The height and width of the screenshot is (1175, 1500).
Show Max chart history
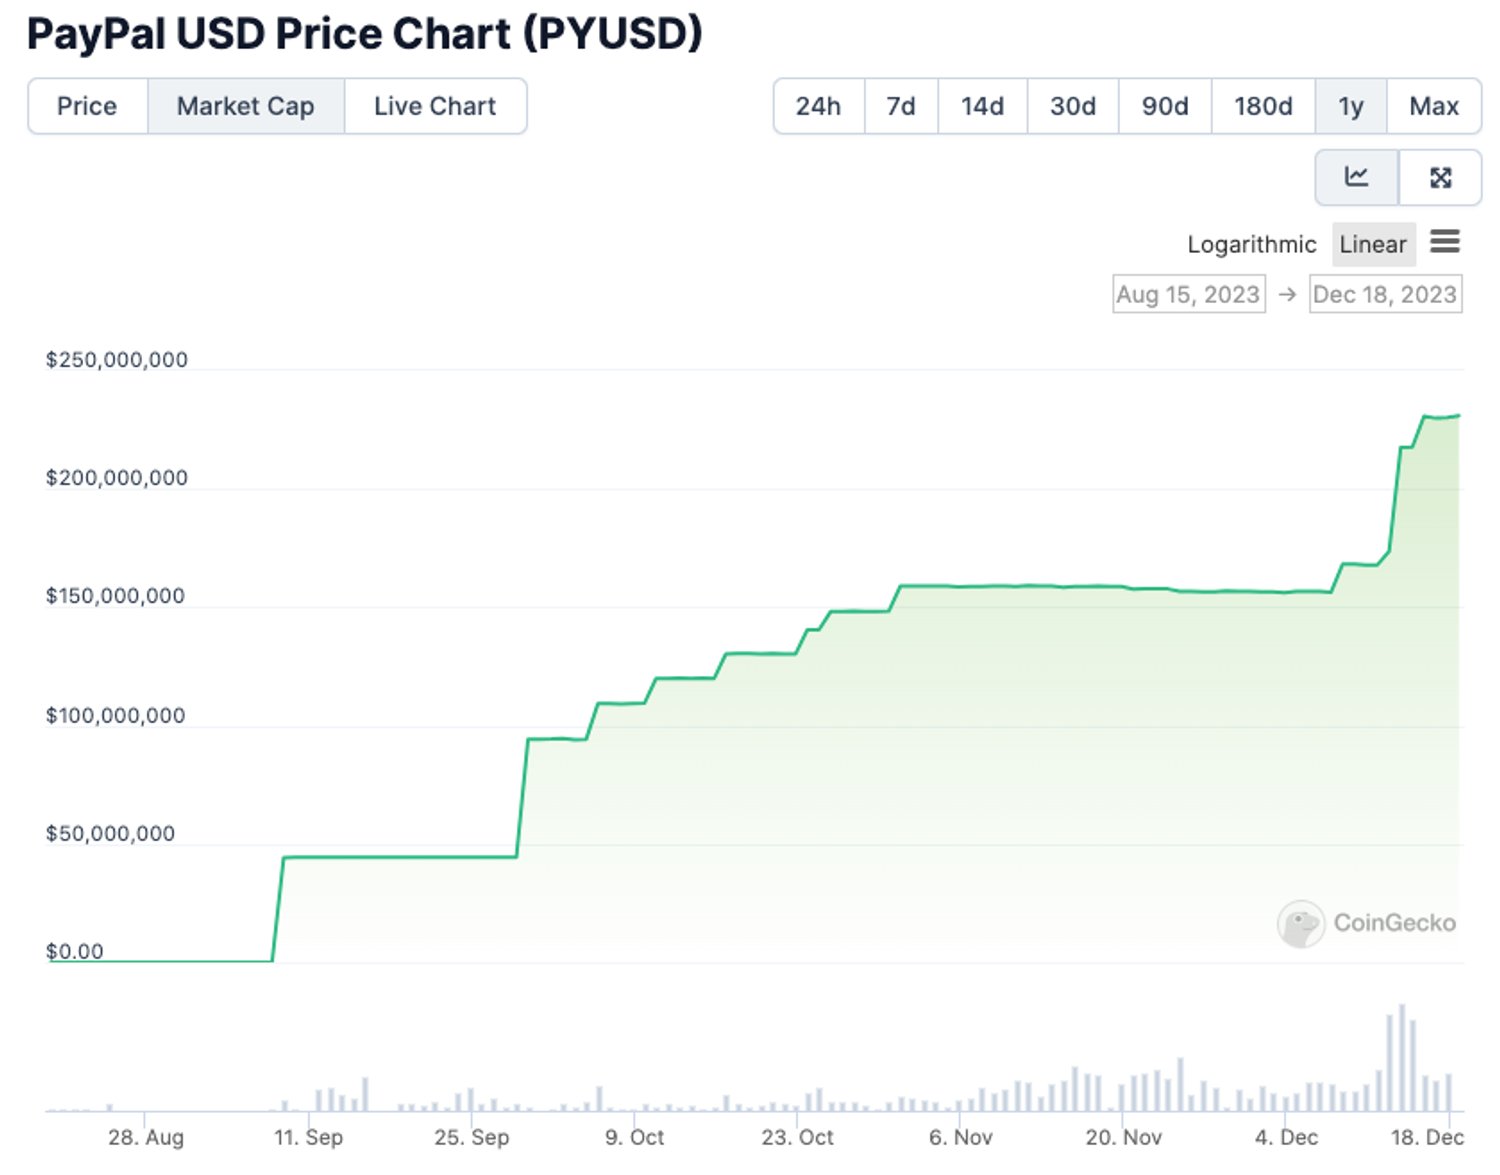tap(1433, 106)
